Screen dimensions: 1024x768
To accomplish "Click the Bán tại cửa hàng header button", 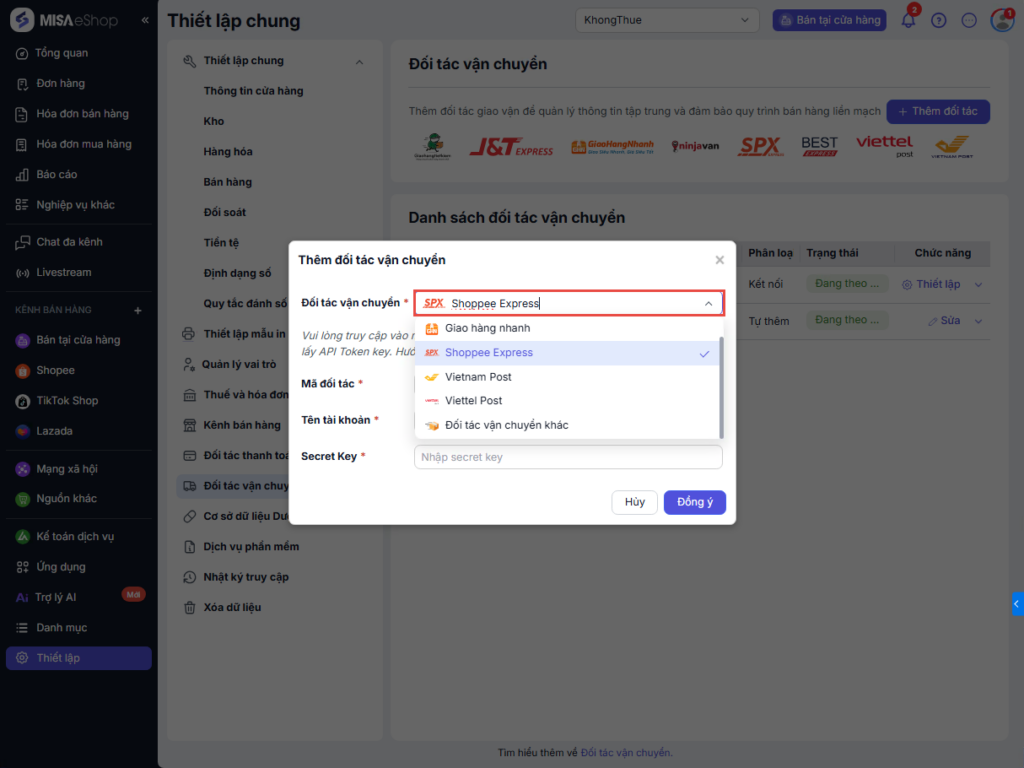I will pyautogui.click(x=829, y=20).
